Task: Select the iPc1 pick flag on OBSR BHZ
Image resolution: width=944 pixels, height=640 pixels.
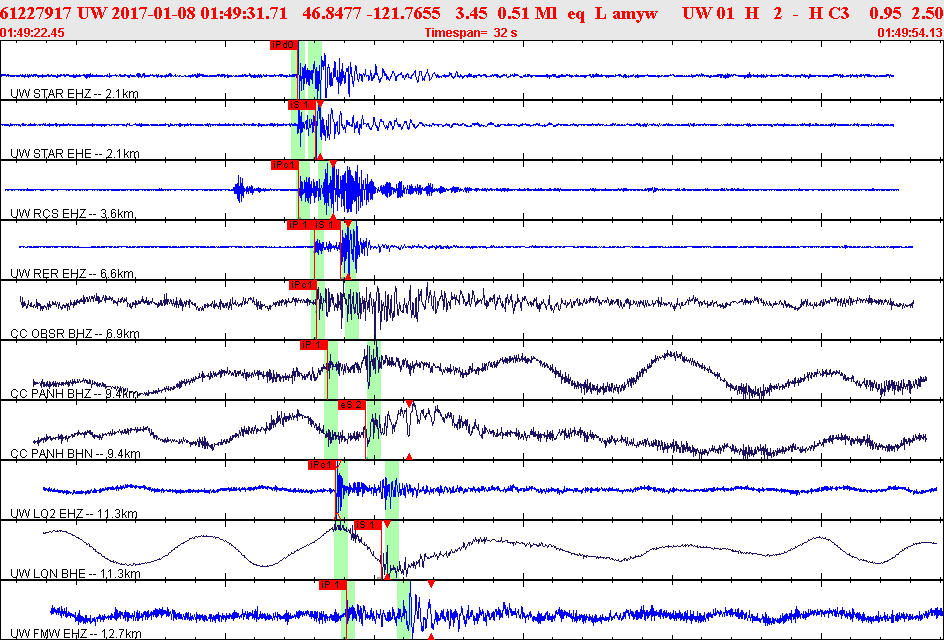Action: pyautogui.click(x=303, y=285)
